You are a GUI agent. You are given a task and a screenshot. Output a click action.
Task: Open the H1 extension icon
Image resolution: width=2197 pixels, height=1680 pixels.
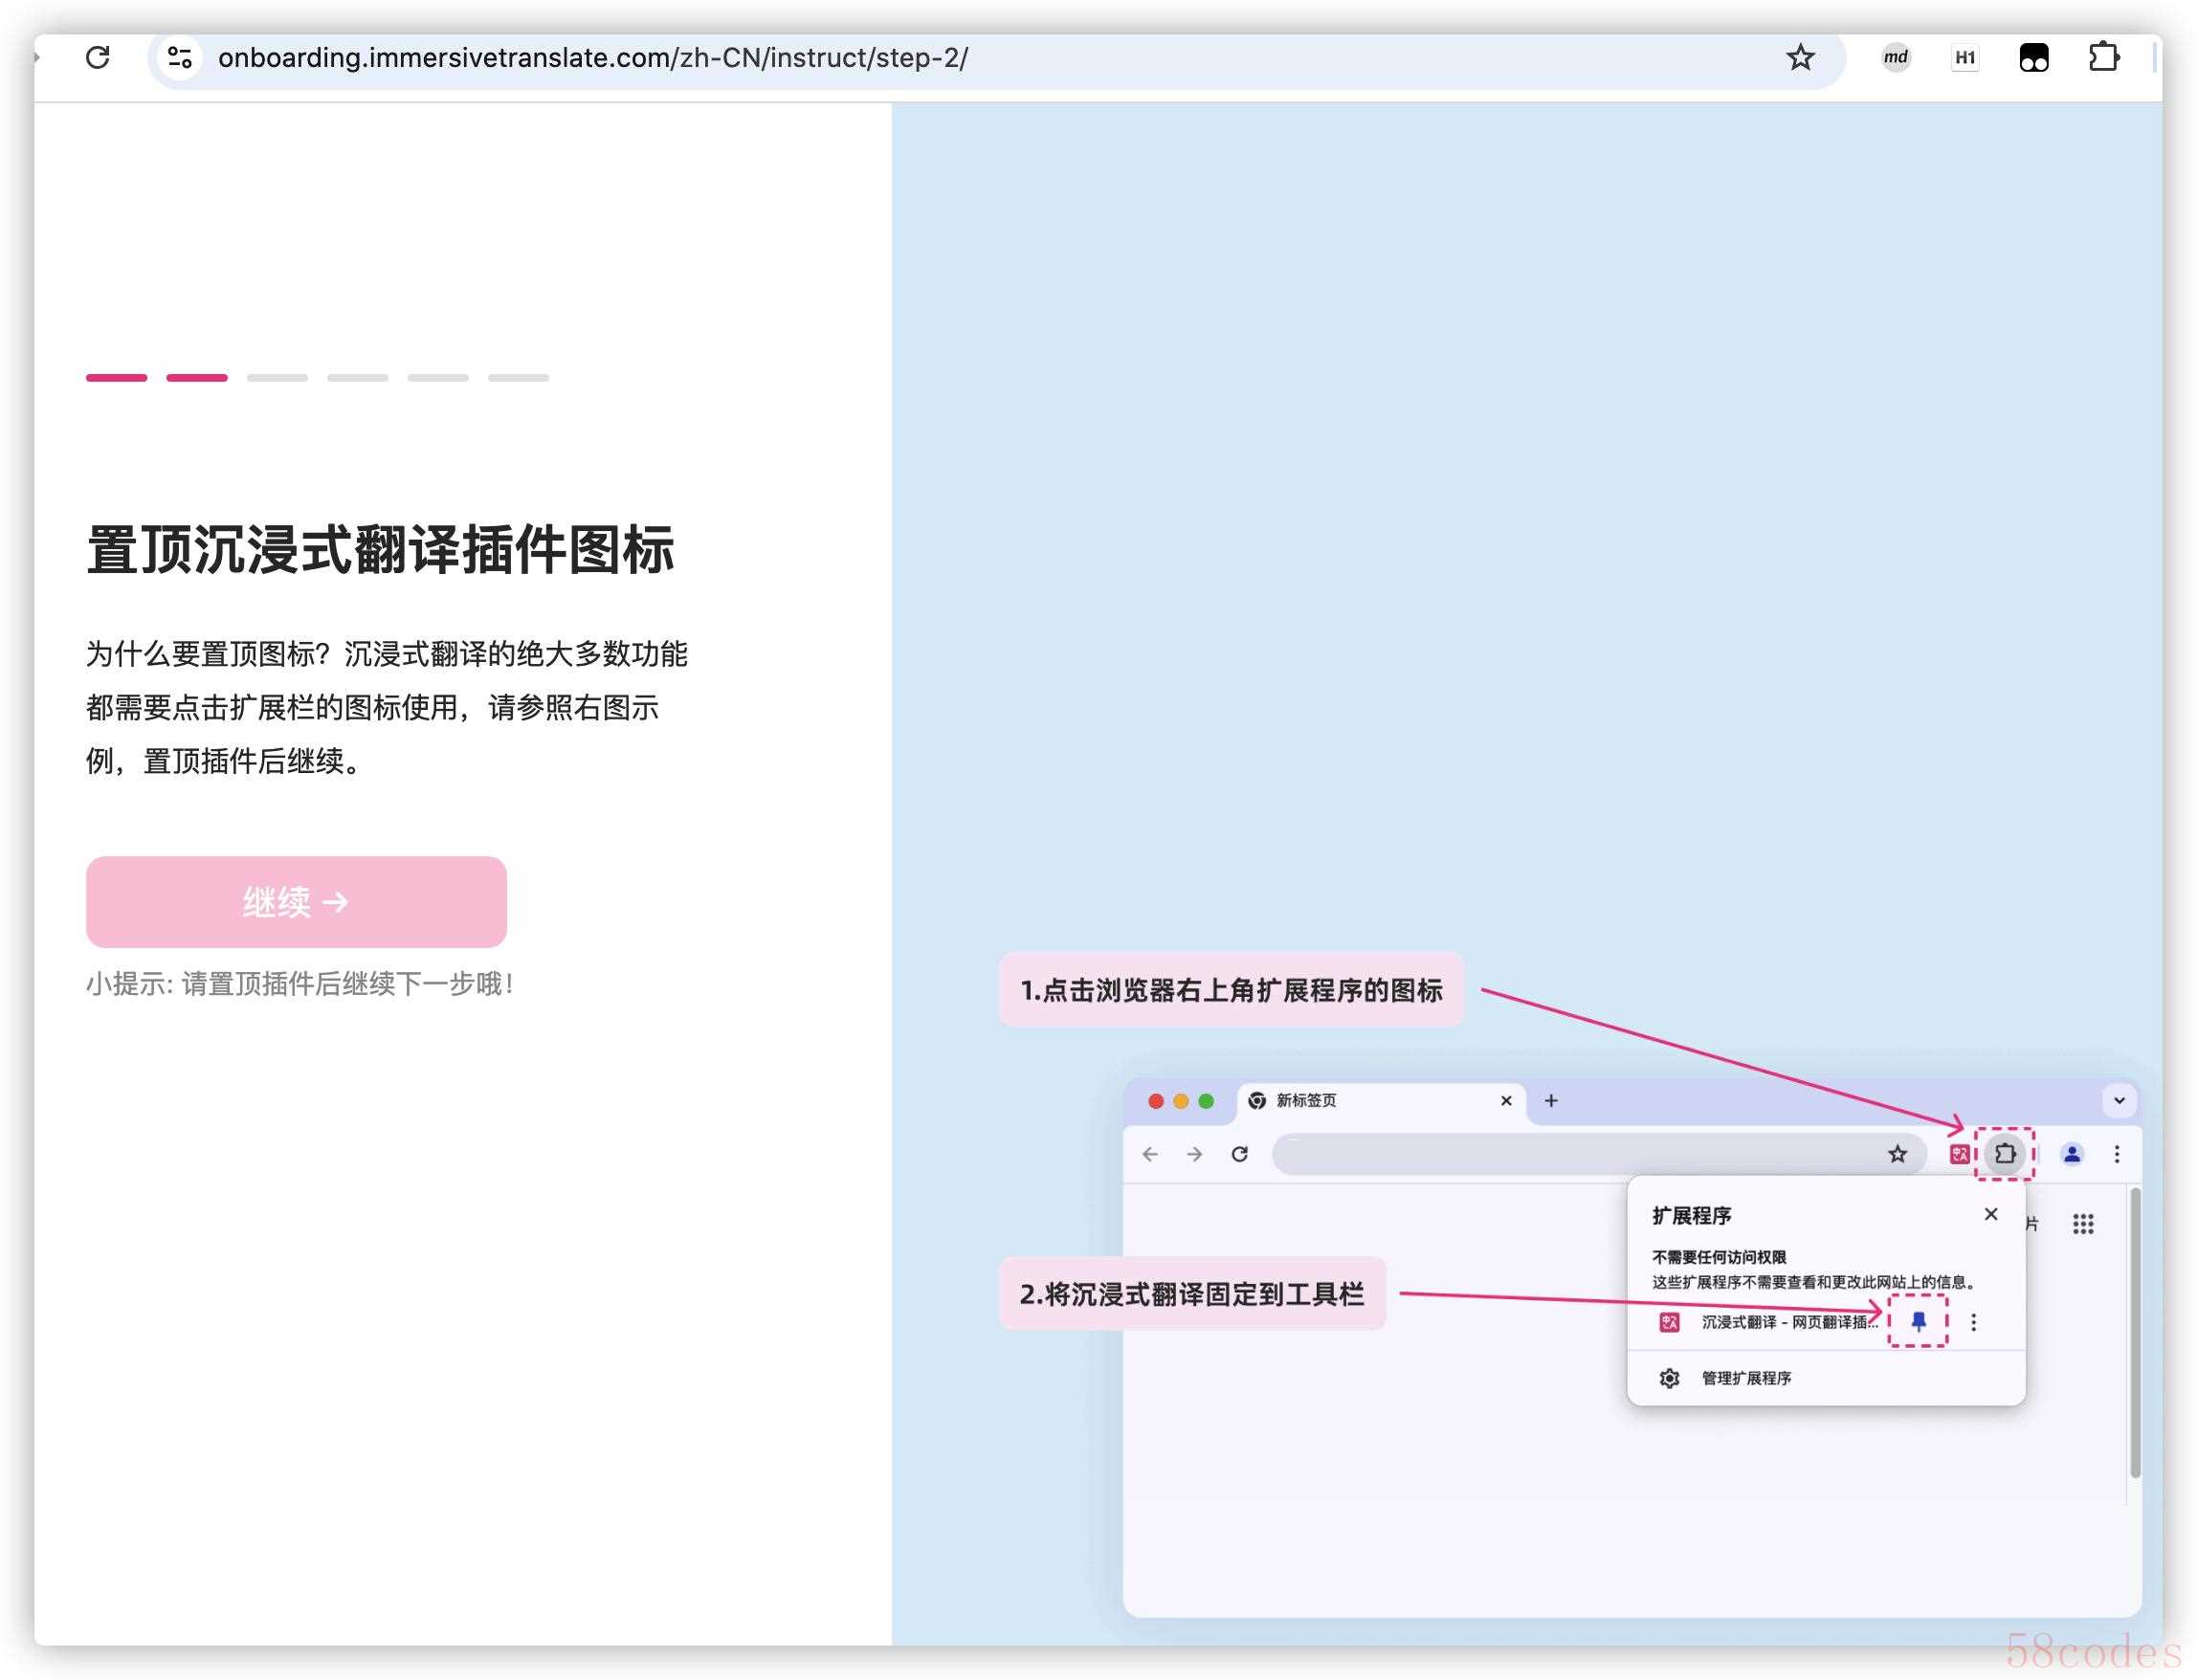pos(1964,57)
